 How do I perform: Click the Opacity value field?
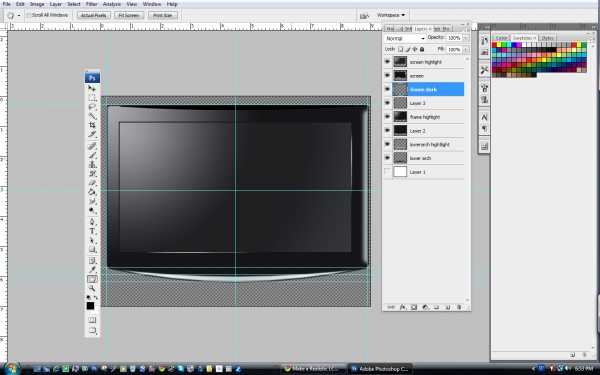[x=454, y=38]
